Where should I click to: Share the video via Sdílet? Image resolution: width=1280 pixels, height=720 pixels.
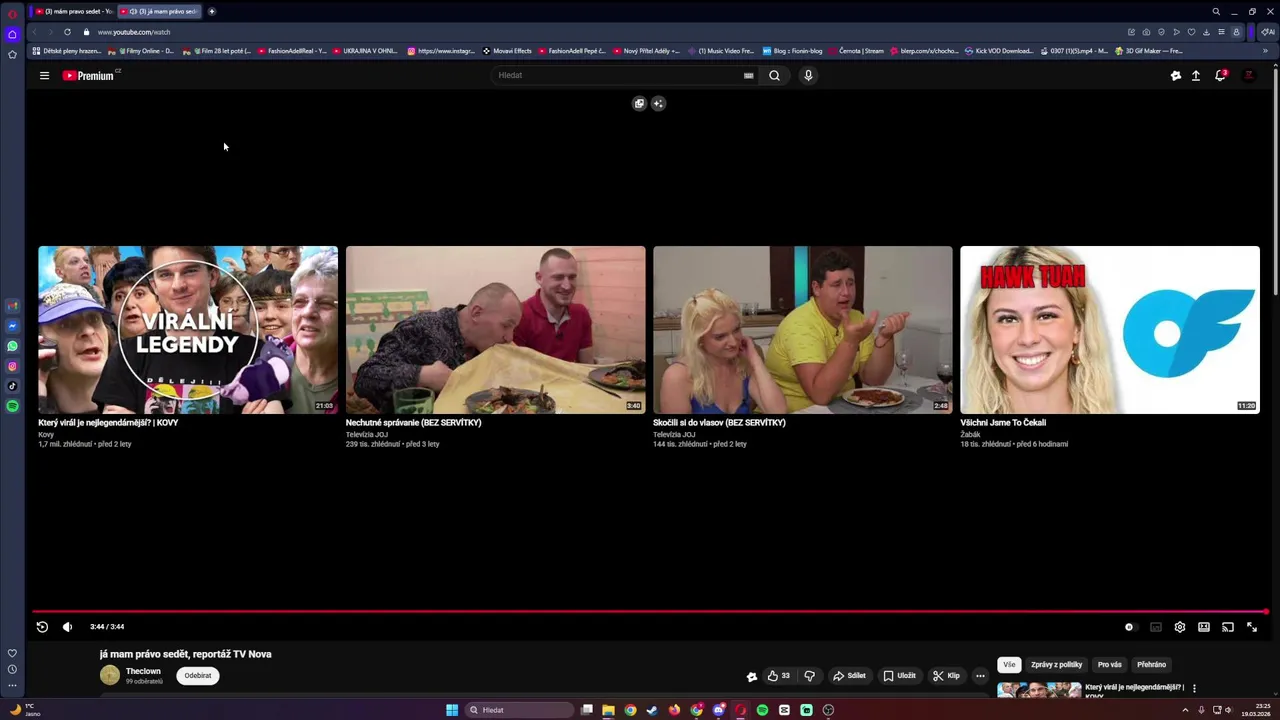click(x=849, y=676)
